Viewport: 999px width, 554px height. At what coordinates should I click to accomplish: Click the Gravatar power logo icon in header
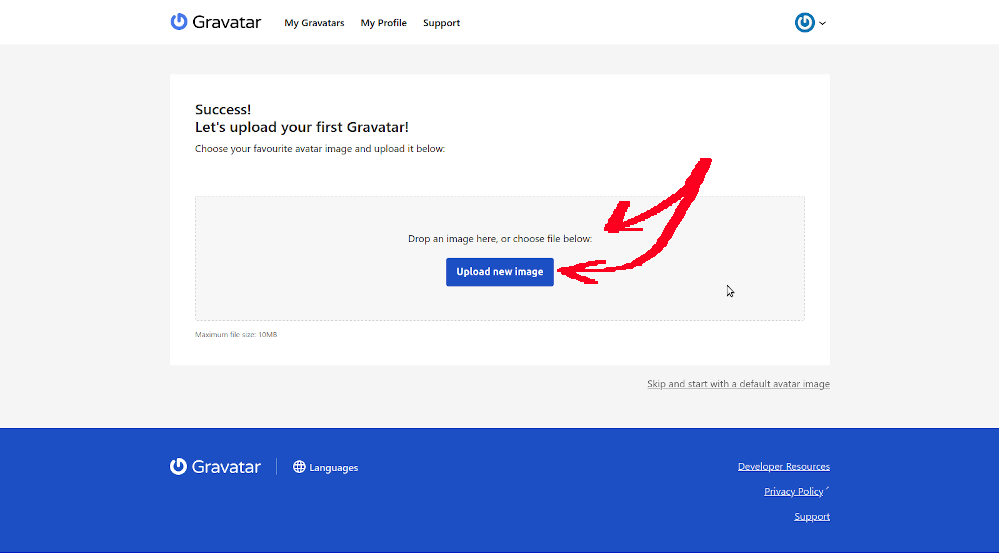coord(179,22)
